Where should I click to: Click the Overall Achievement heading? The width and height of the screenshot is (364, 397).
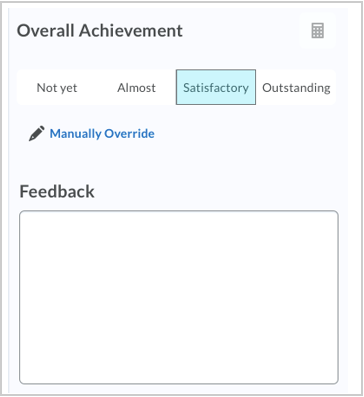[100, 31]
